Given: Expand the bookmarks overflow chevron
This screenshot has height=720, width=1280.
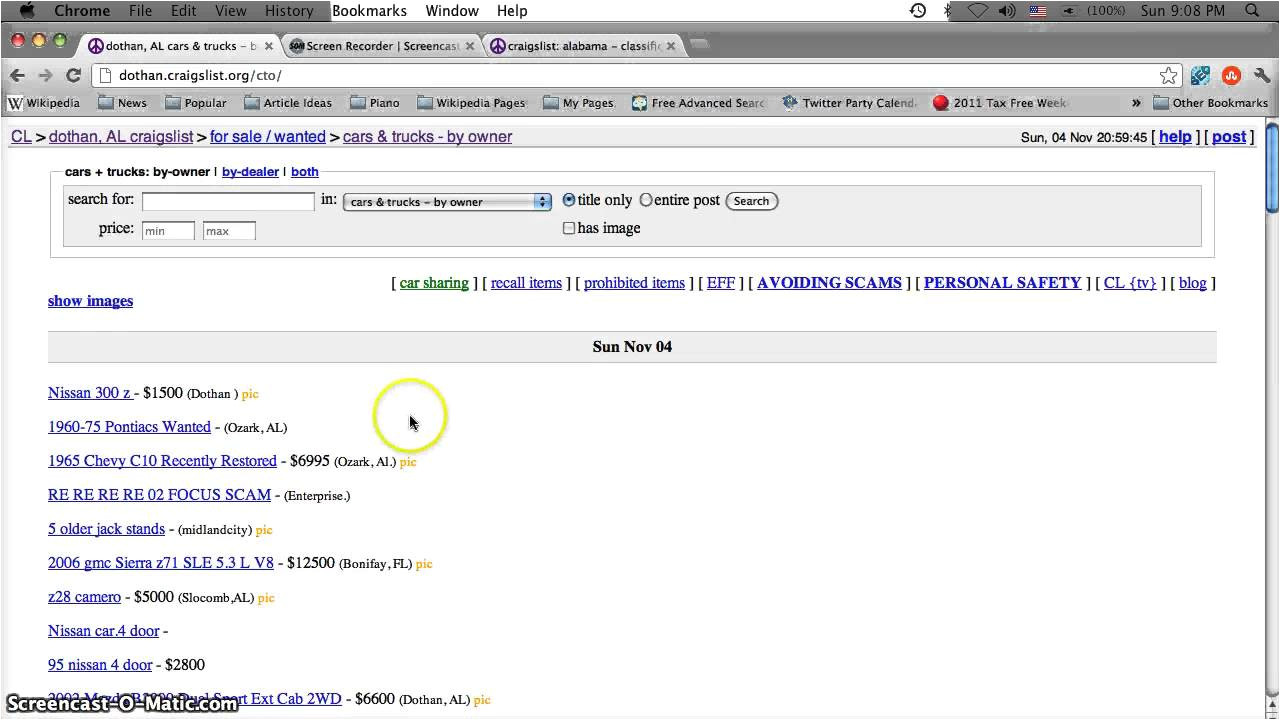Looking at the screenshot, I should pyautogui.click(x=1136, y=103).
